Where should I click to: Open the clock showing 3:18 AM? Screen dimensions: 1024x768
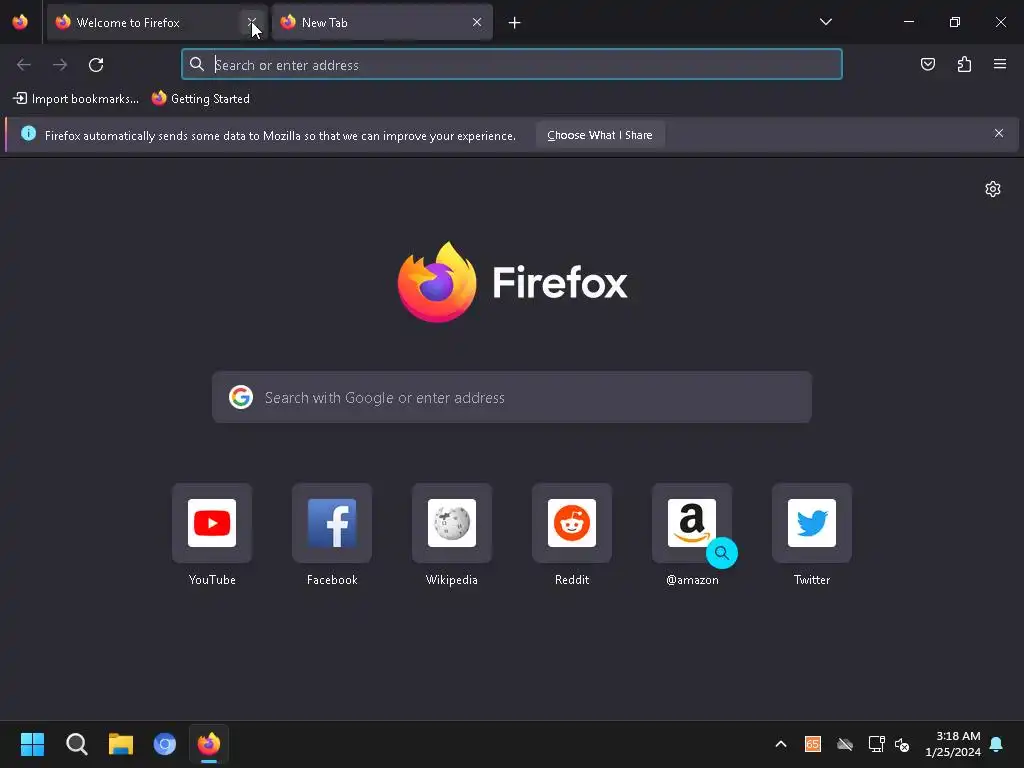pos(953,744)
